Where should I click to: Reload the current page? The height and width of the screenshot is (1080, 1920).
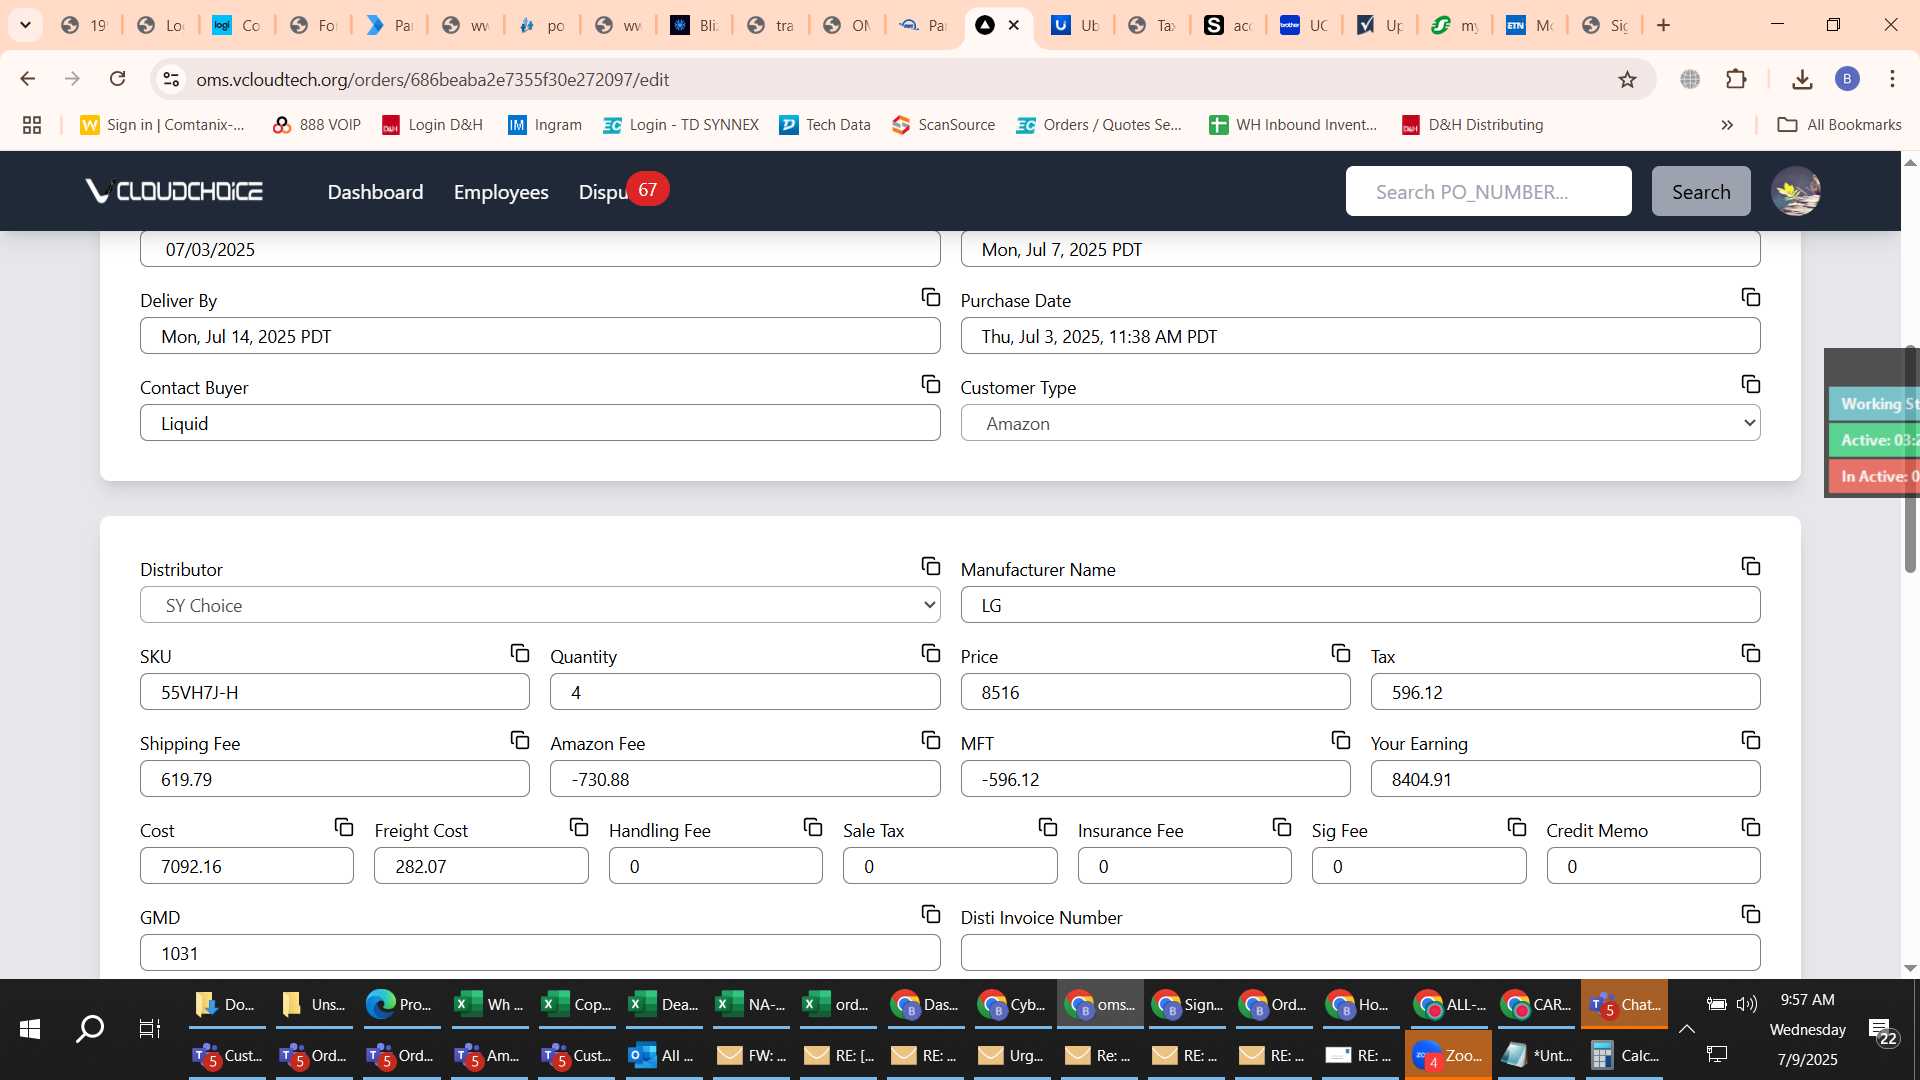118,79
